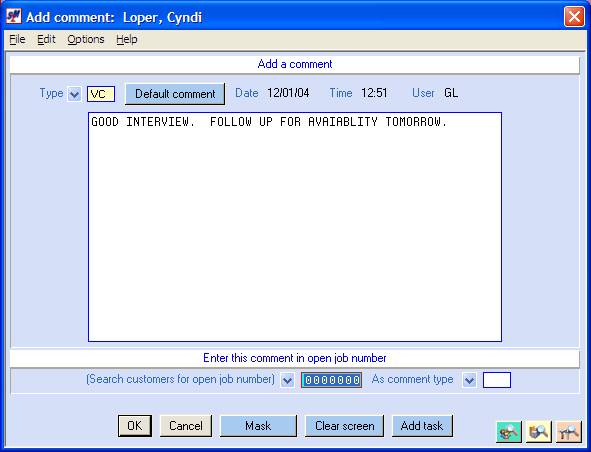Click the Clear screen button
This screenshot has width=591, height=452.
[344, 426]
